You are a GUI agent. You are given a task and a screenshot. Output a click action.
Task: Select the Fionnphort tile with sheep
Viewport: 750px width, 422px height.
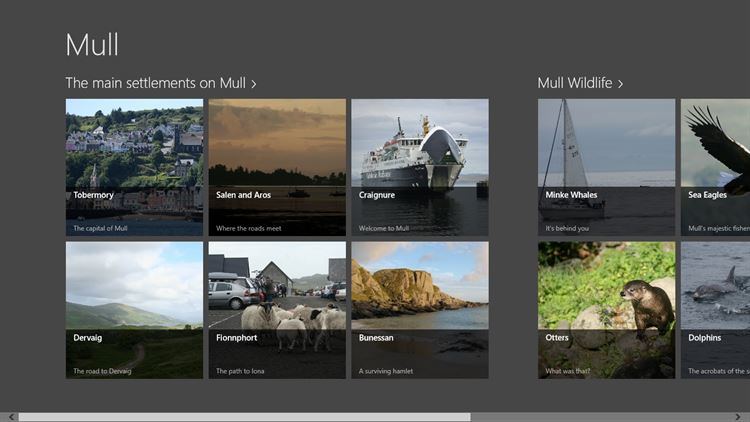(x=277, y=310)
